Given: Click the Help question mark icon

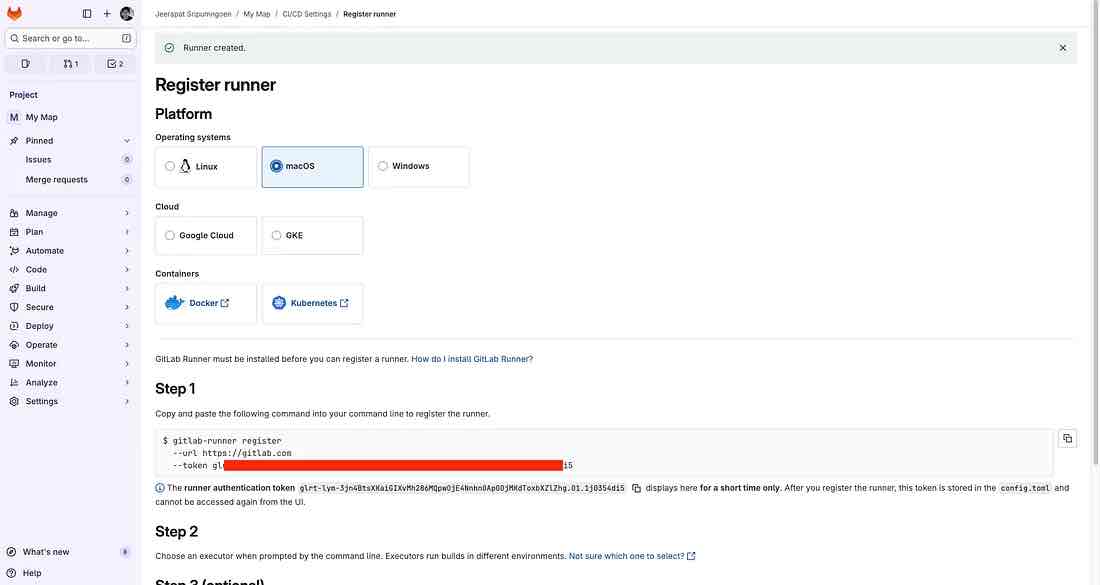Looking at the screenshot, I should [11, 573].
